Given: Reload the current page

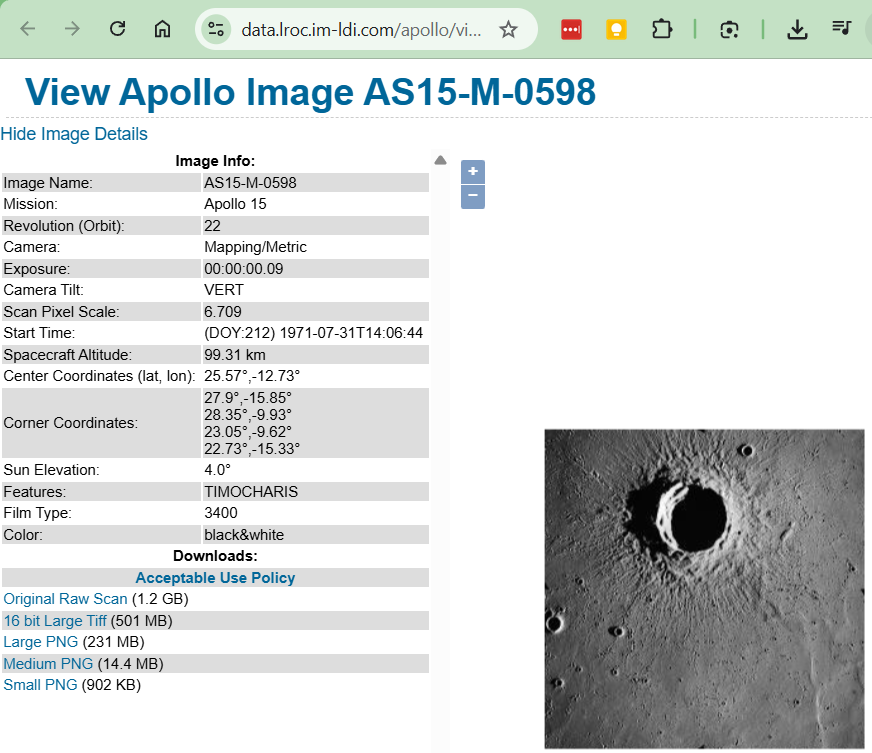Looking at the screenshot, I should pos(117,29).
